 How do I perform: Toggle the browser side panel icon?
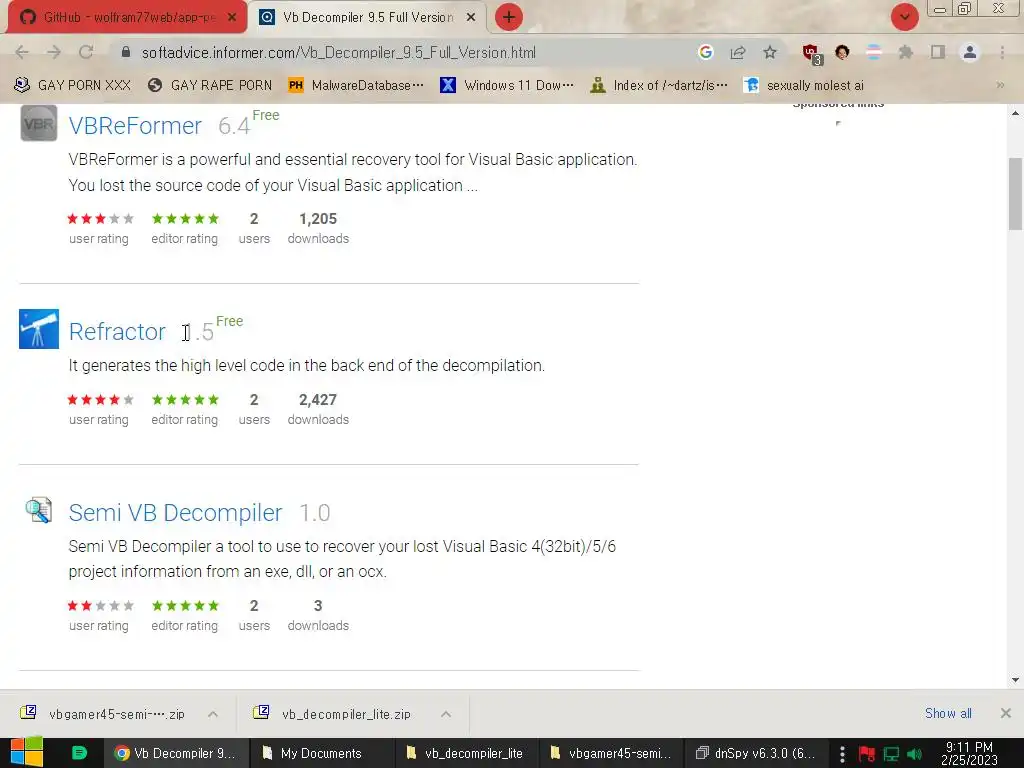click(938, 52)
